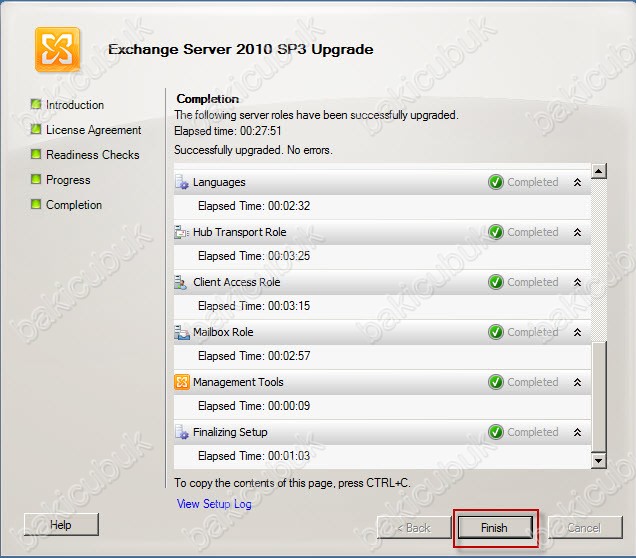Click 'Successfully upgraded. No errors.' text
Viewport: 636px width, 558px height.
coord(253,150)
